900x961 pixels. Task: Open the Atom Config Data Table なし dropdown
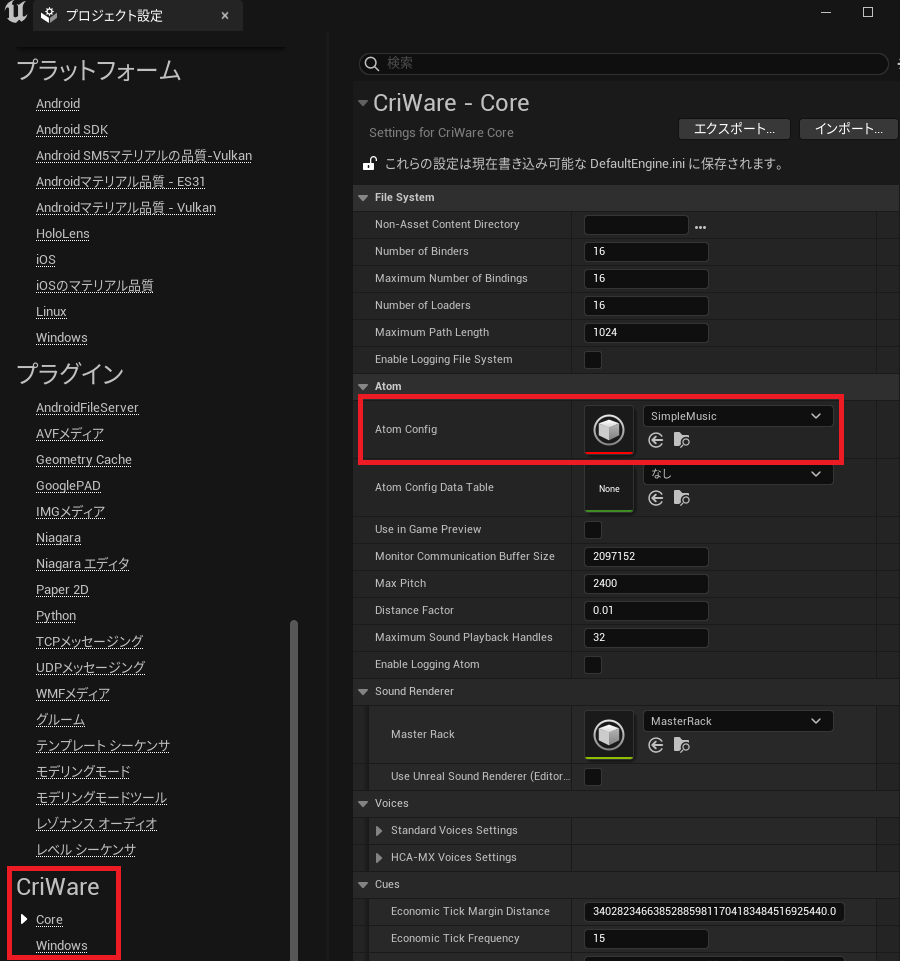738,474
